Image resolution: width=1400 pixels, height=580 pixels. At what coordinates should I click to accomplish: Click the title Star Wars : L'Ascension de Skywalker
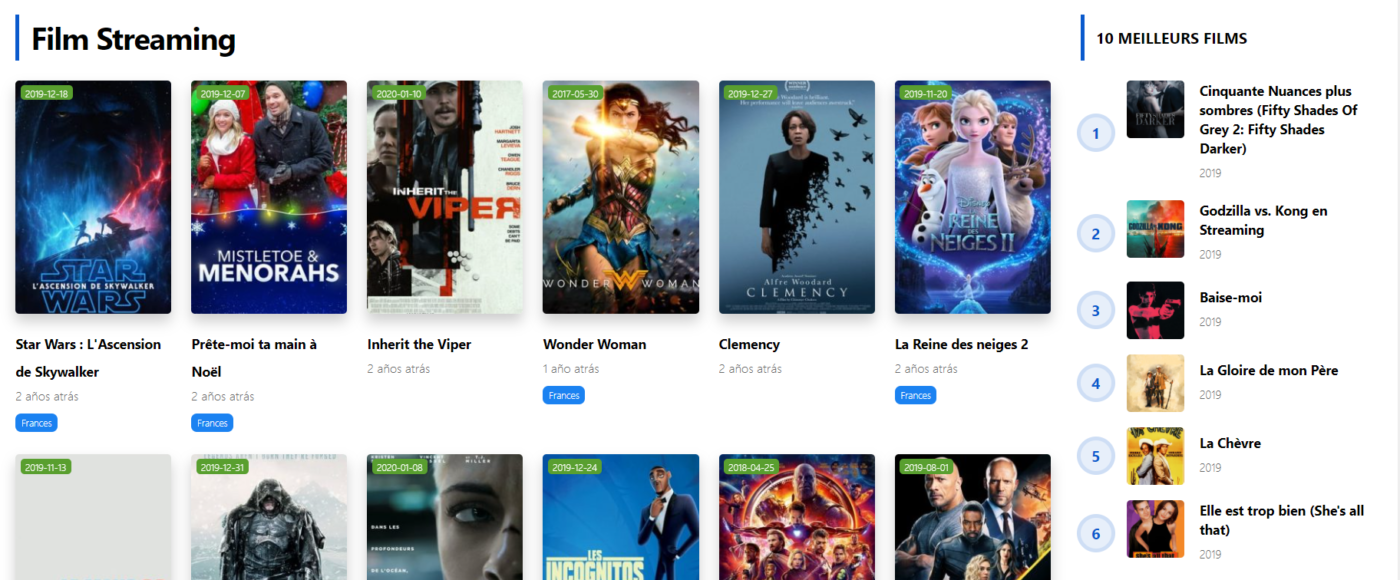[x=88, y=358]
